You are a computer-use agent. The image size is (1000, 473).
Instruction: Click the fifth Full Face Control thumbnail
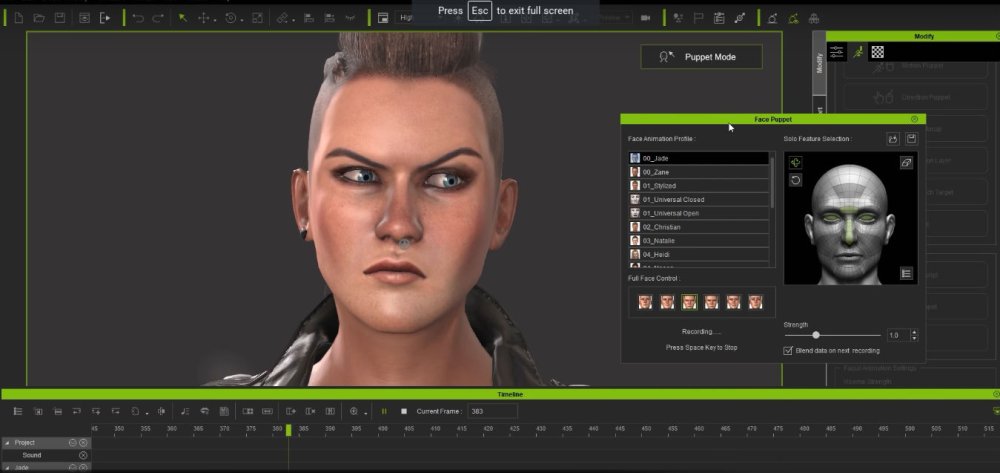click(x=733, y=302)
